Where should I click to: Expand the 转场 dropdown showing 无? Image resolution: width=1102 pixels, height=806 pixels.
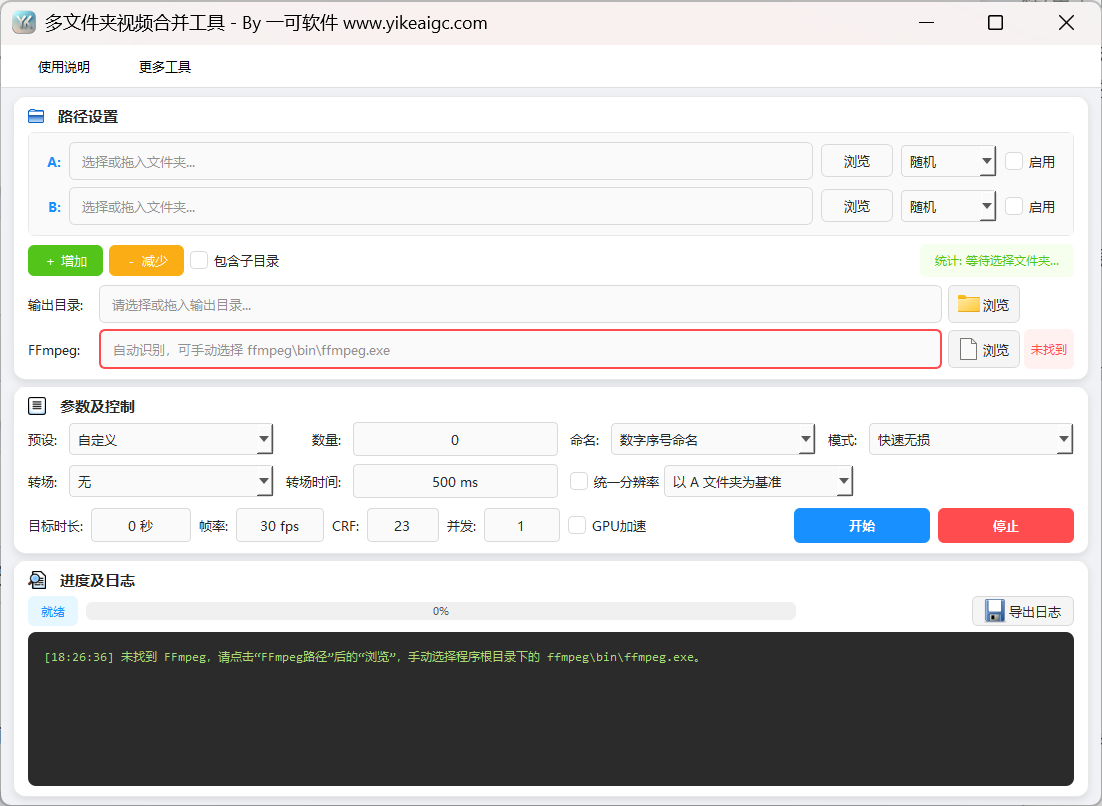pos(171,482)
